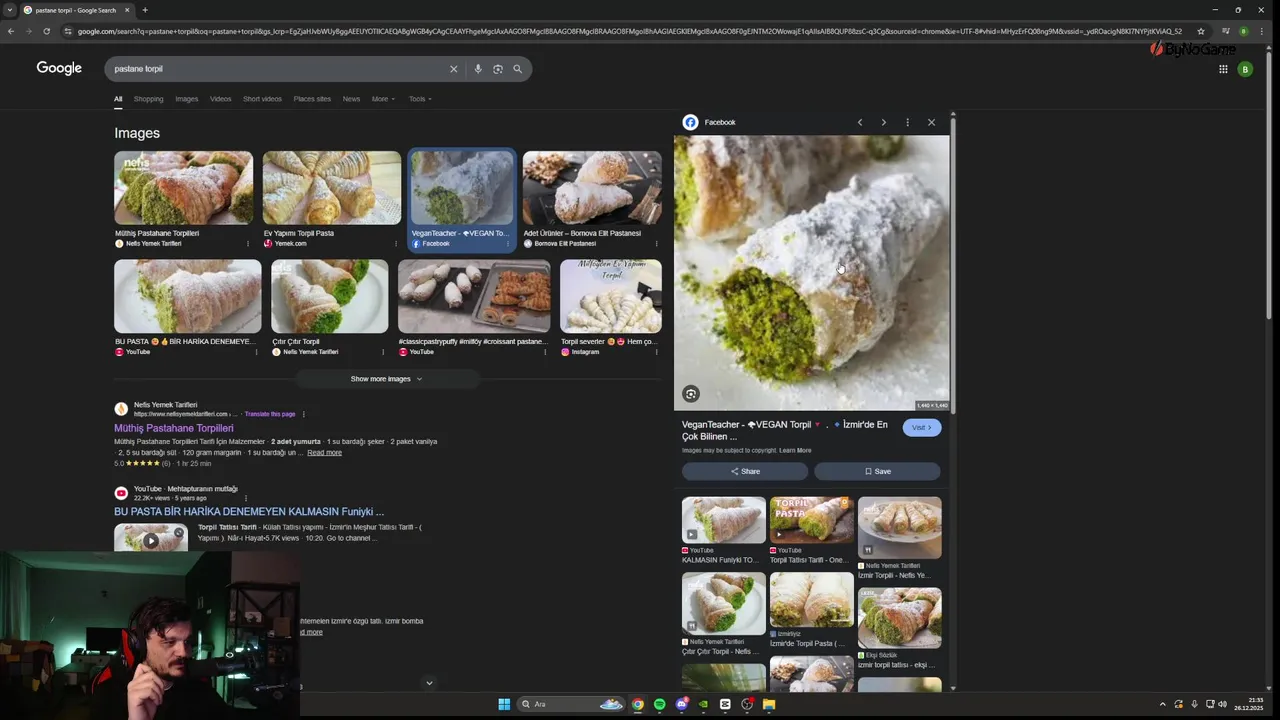Open BU PASTA BİR HARİKA YouTube result

249,511
